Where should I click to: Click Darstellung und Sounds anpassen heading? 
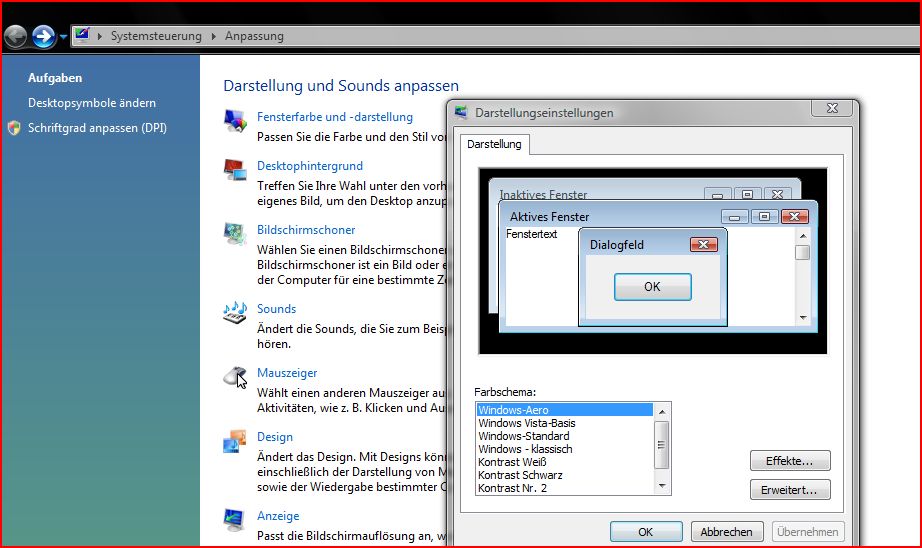pyautogui.click(x=341, y=86)
